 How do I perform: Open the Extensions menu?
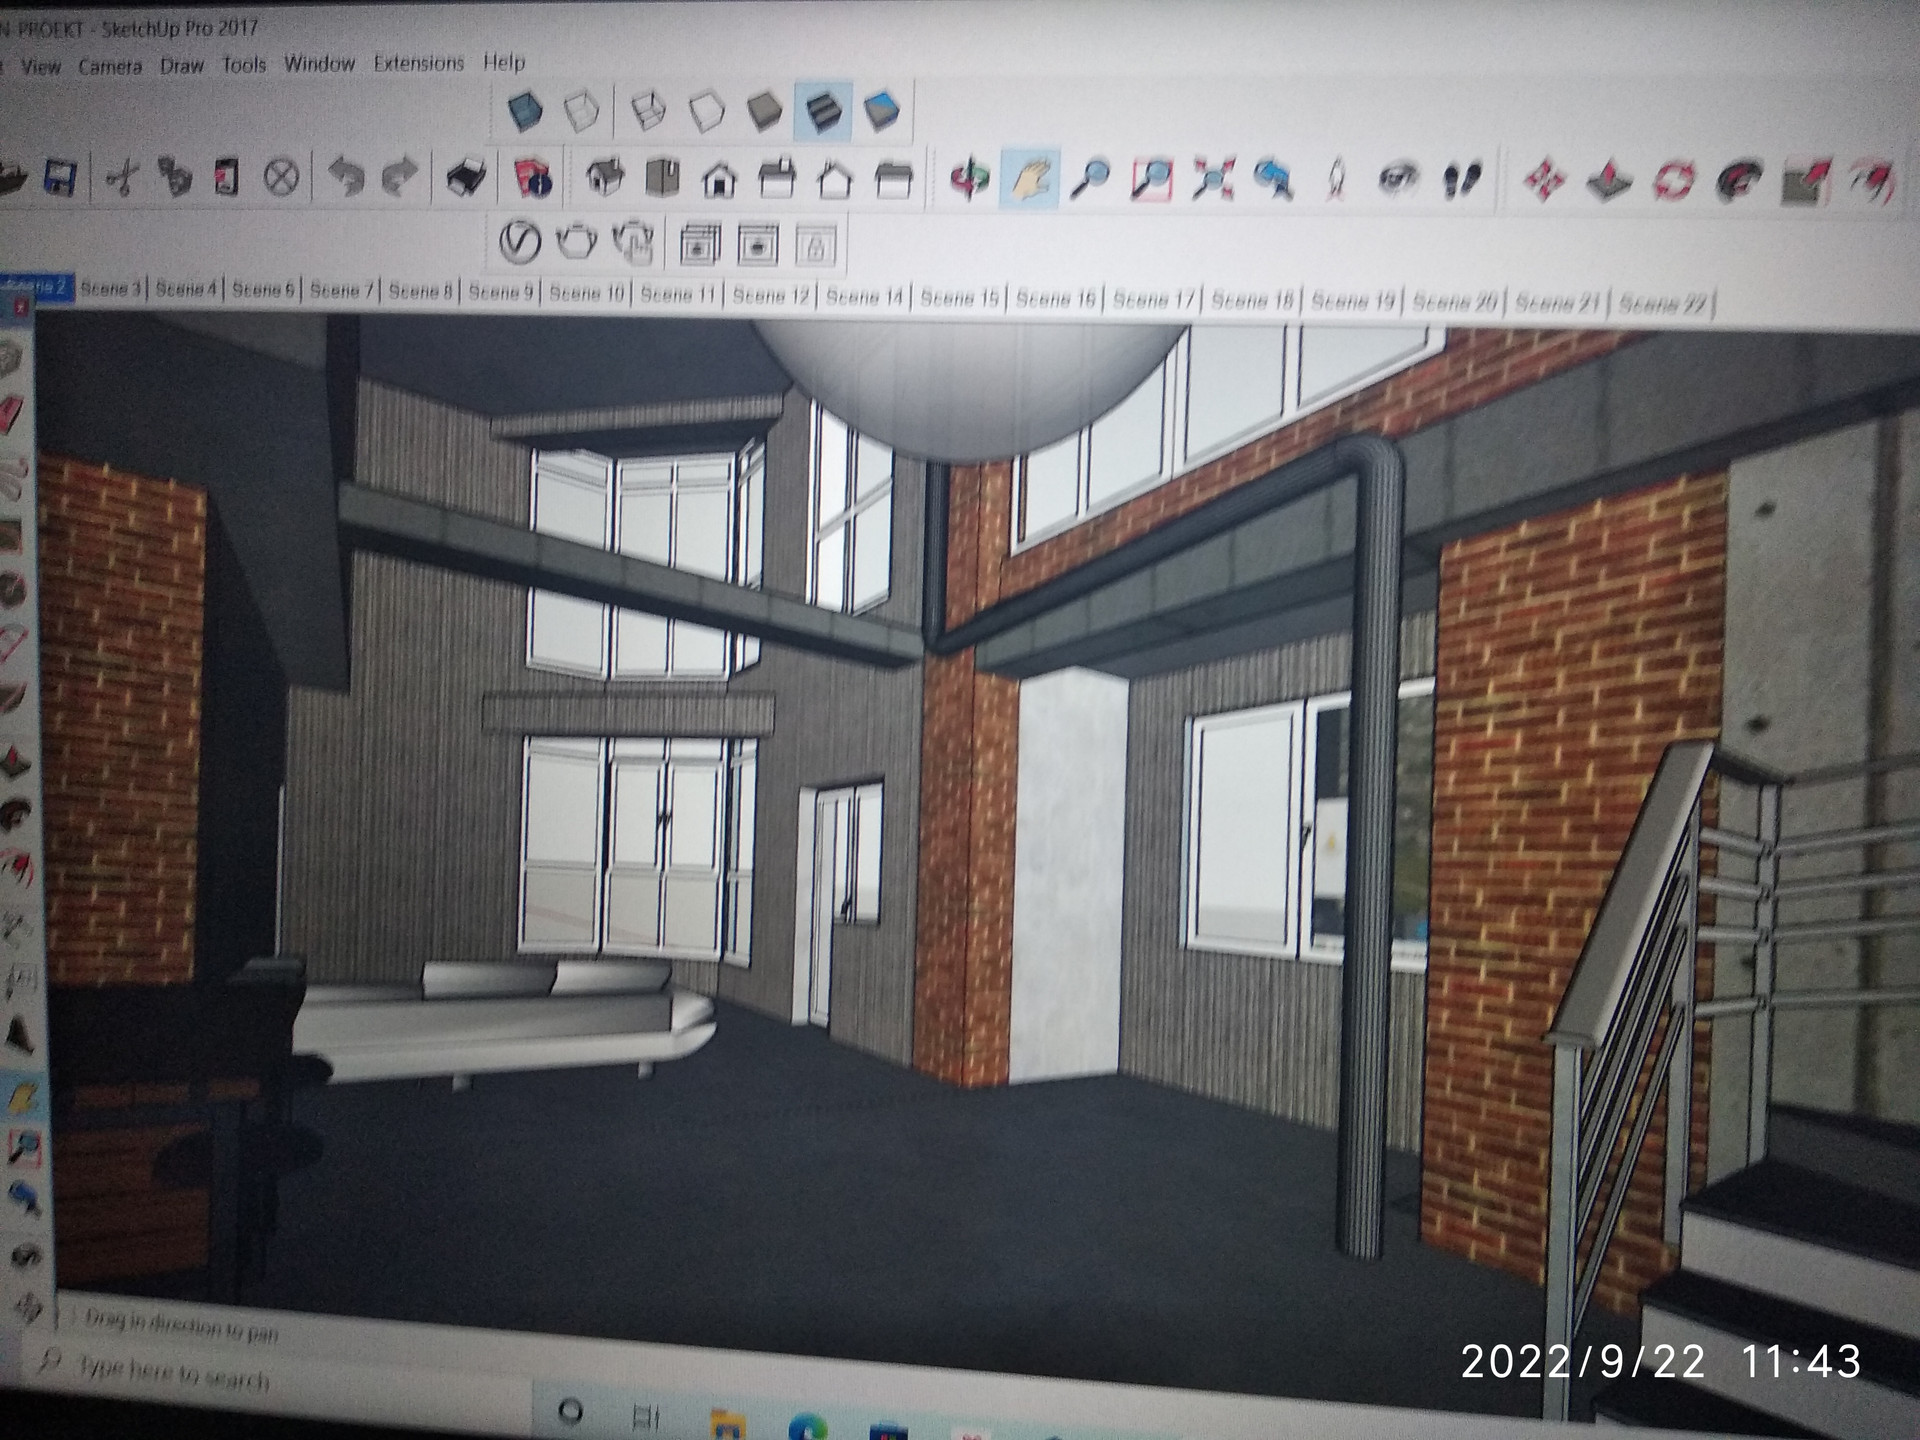tap(418, 63)
